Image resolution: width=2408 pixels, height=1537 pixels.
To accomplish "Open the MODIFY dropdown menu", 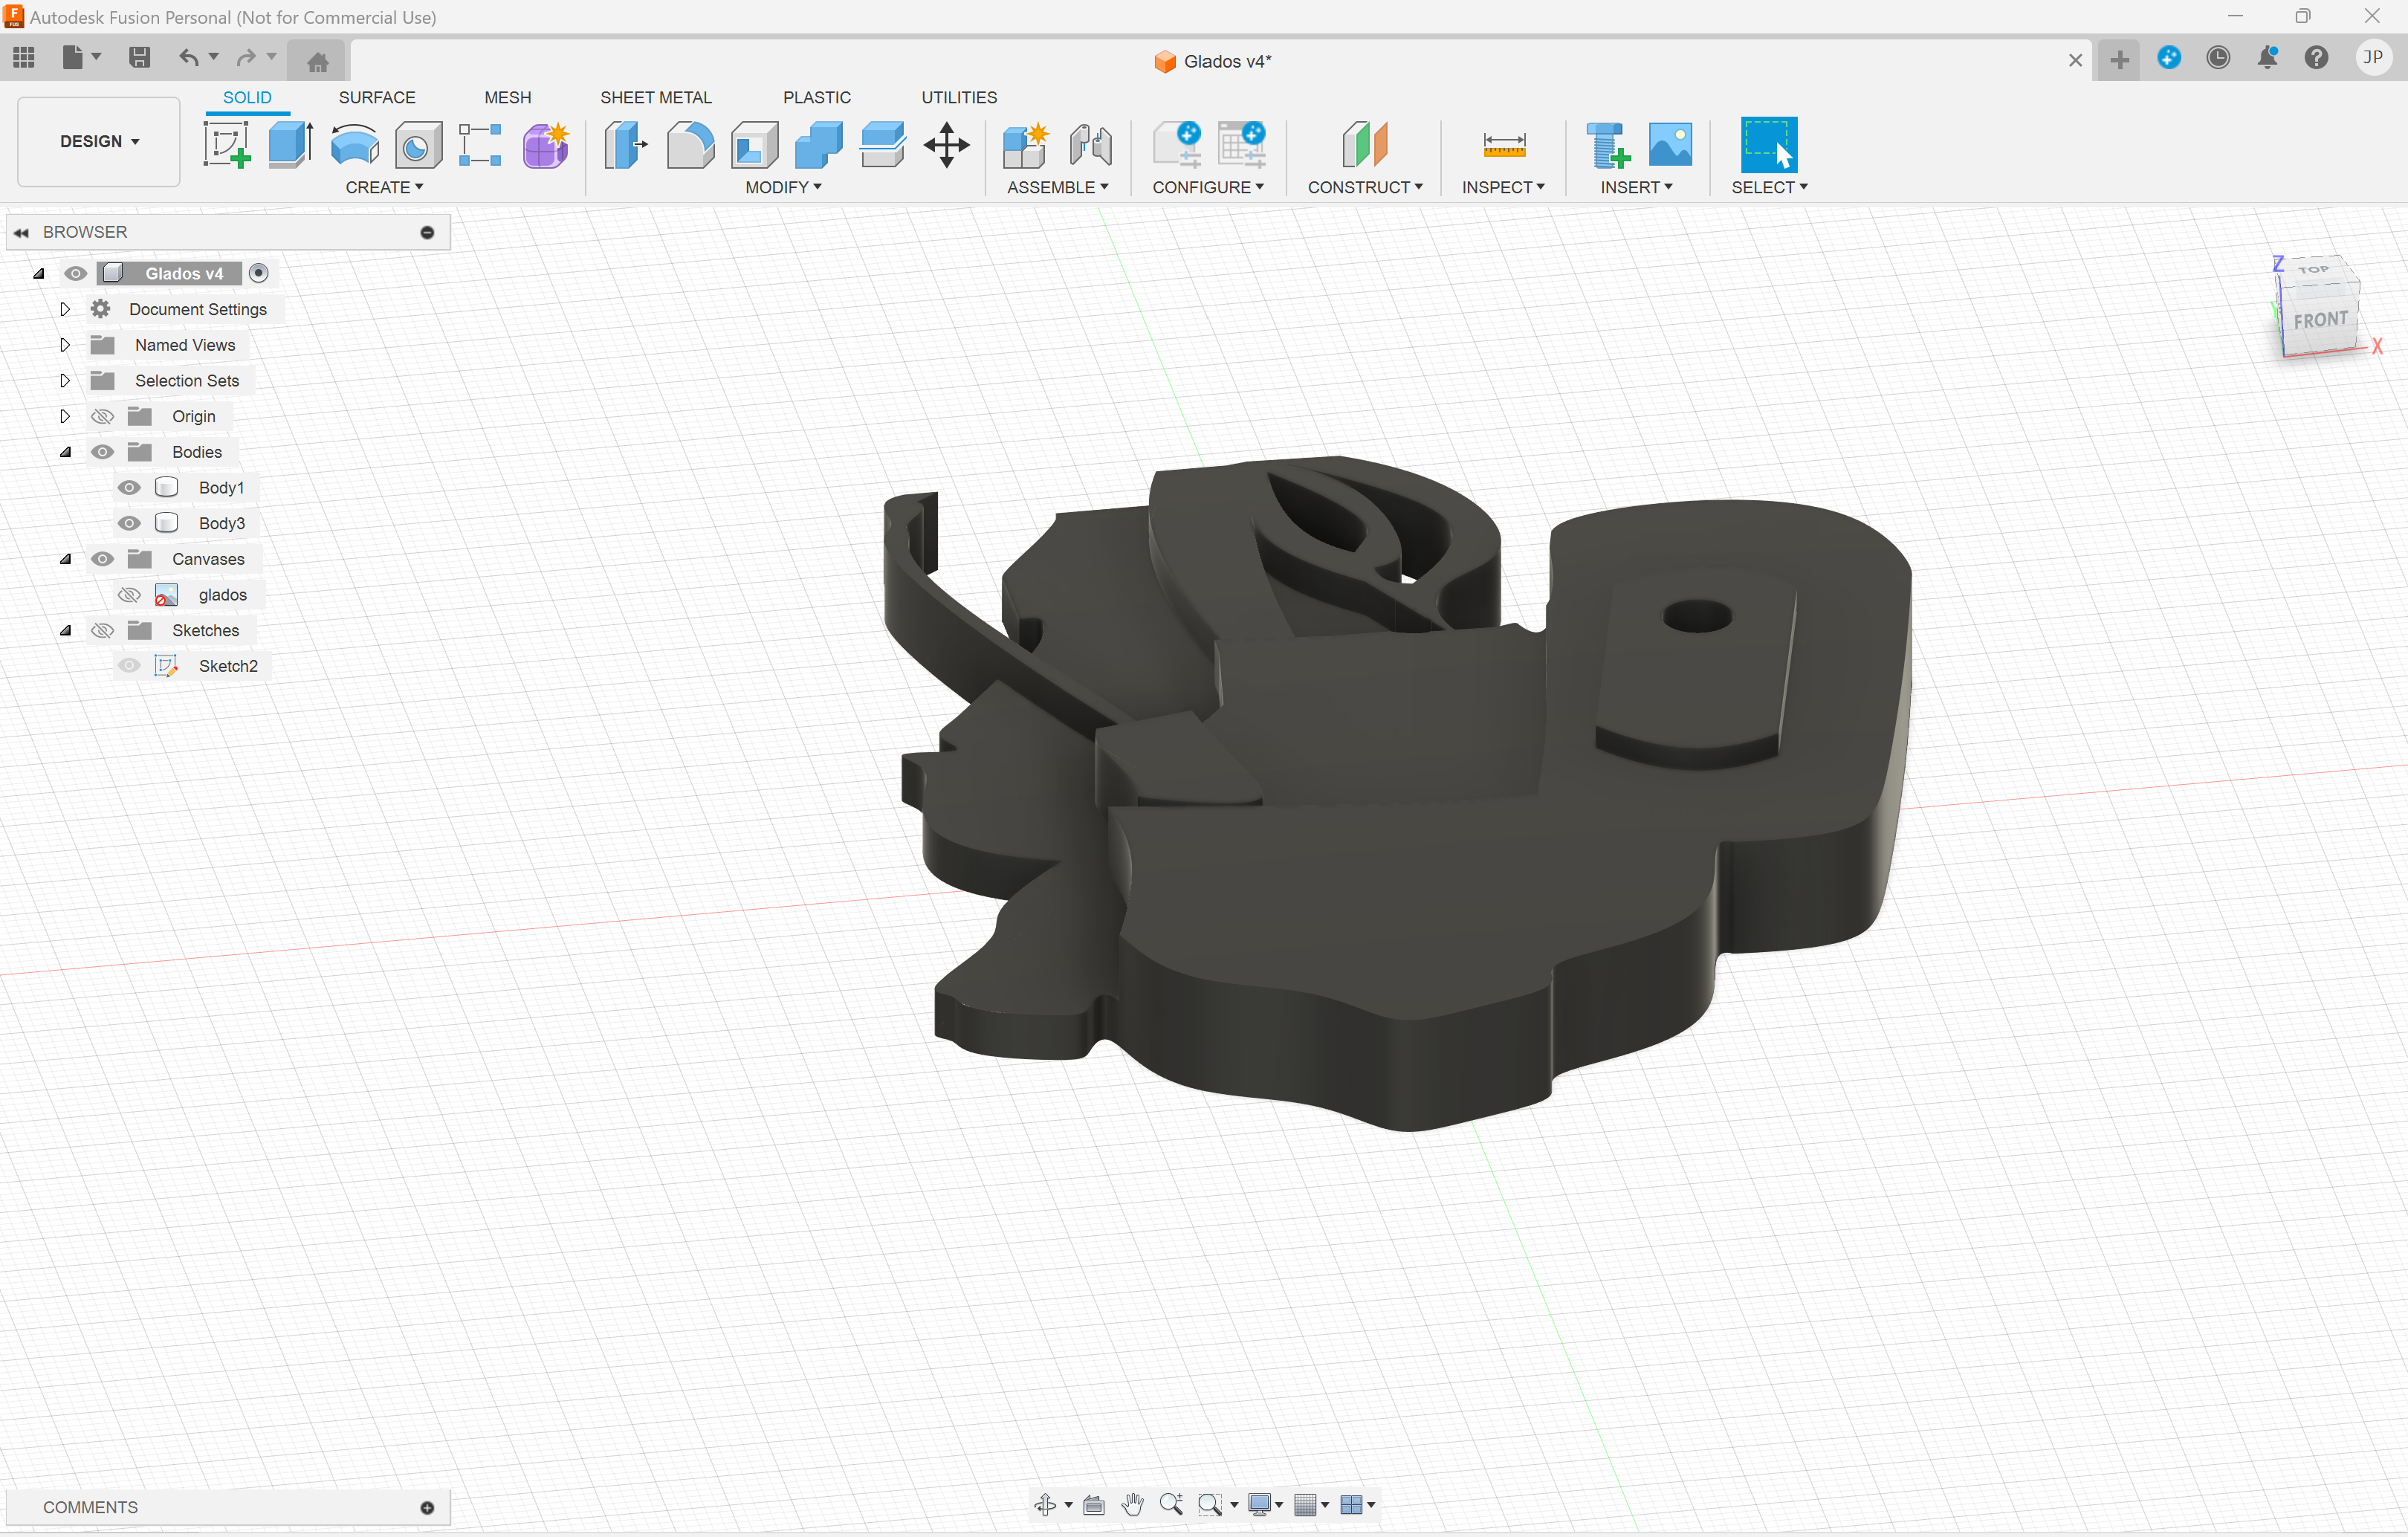I will tap(783, 187).
